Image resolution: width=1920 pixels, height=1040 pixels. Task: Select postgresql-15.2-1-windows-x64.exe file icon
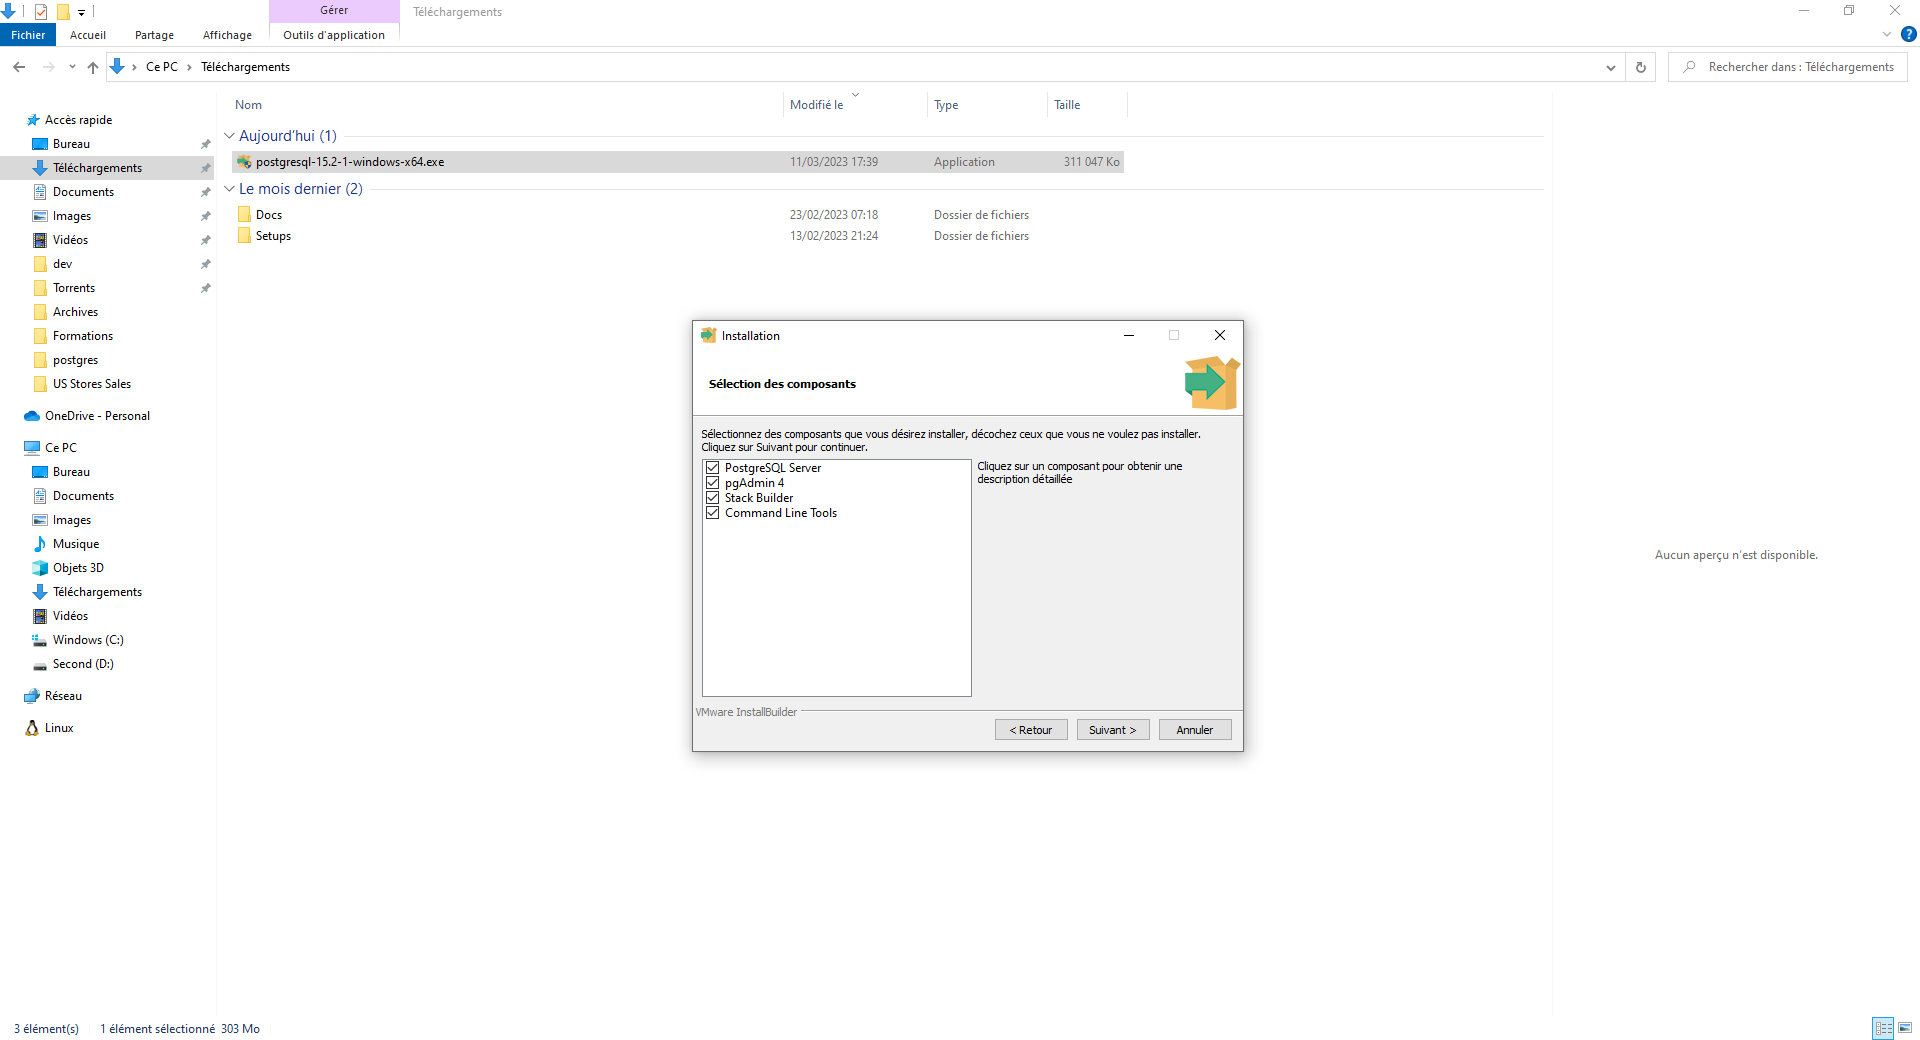[x=244, y=162]
